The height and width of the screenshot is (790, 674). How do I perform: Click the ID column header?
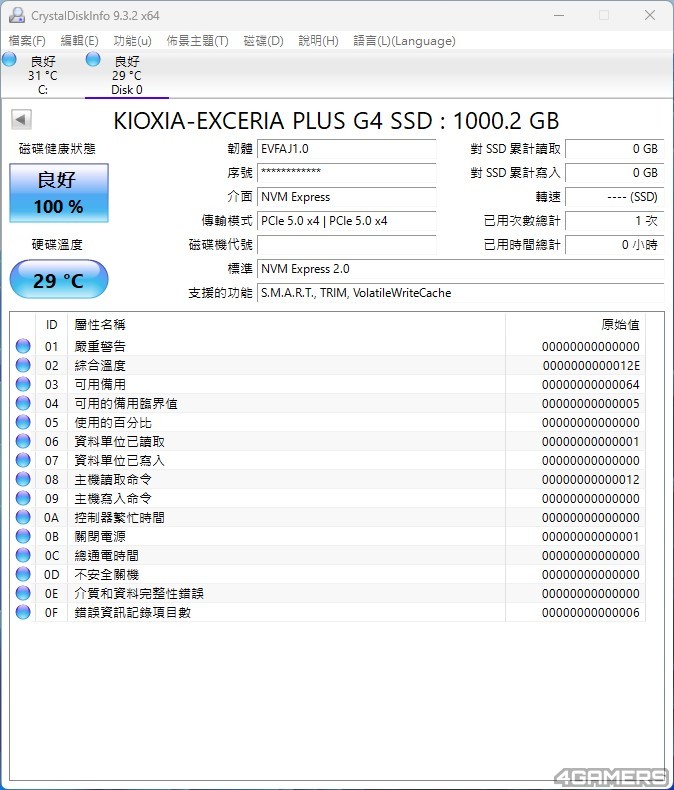pyautogui.click(x=51, y=325)
